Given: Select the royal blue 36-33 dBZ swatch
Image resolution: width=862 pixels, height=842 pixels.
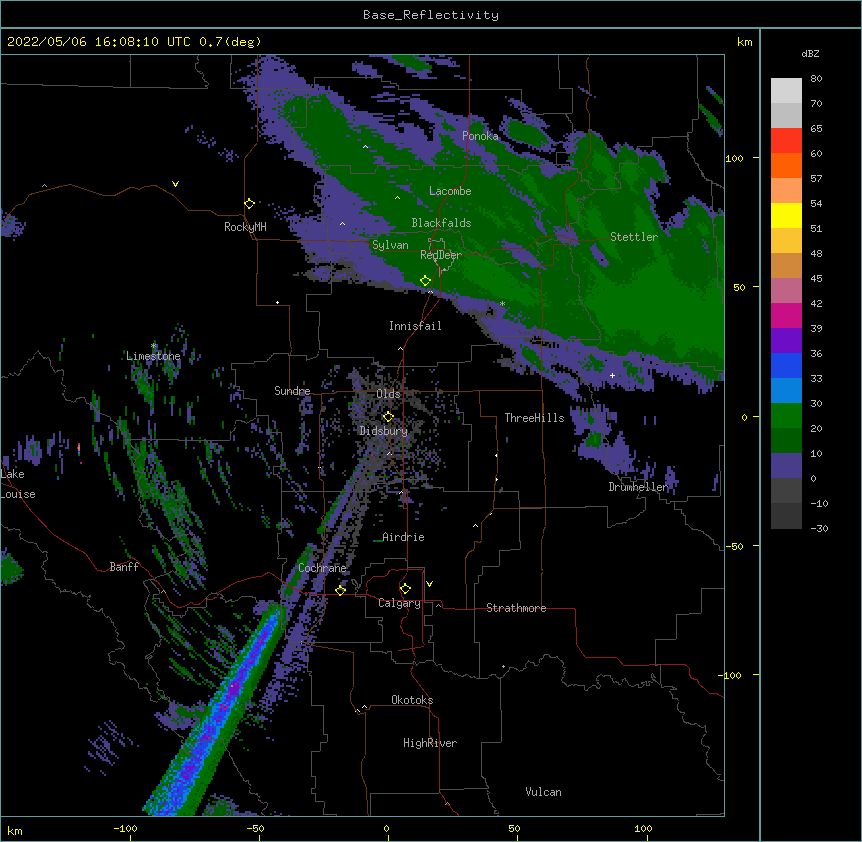Looking at the screenshot, I should (x=786, y=365).
